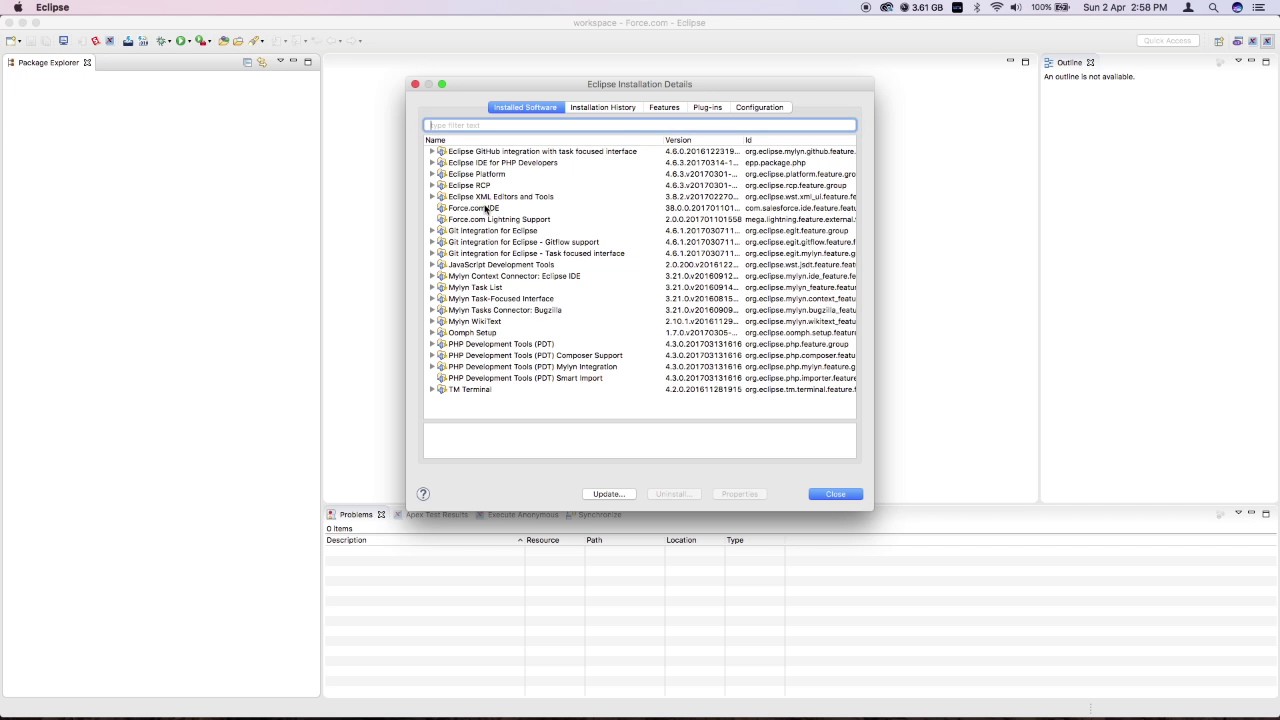Switch to the Plug-ins tab

click(708, 107)
